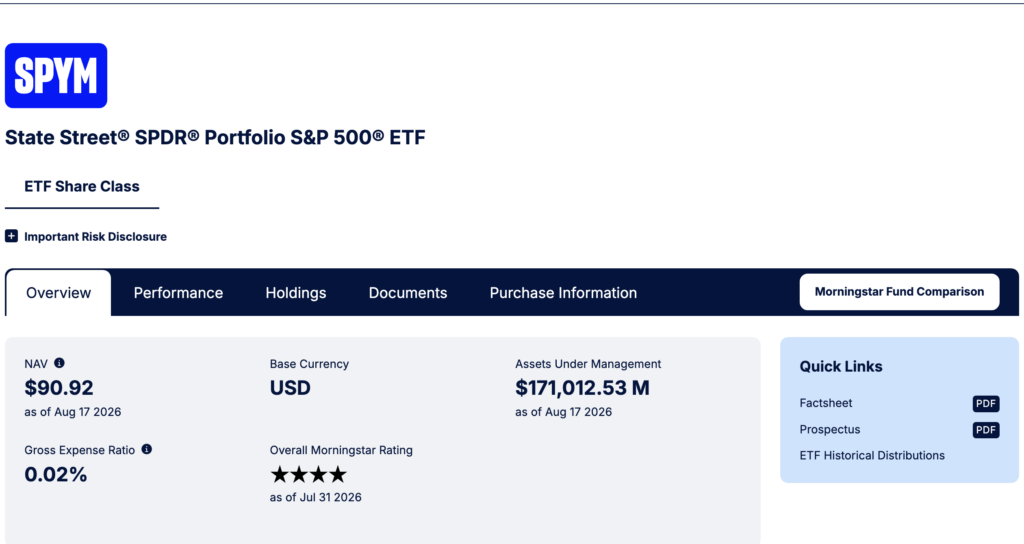Click the Important Risk Disclosure label
1024x544 pixels.
[95, 236]
